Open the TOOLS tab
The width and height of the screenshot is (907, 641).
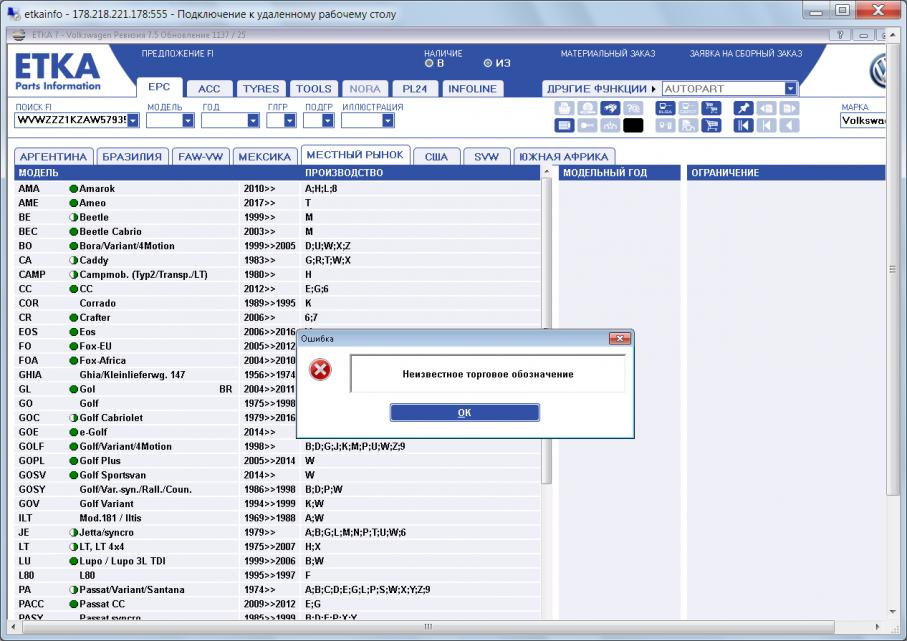pos(314,89)
